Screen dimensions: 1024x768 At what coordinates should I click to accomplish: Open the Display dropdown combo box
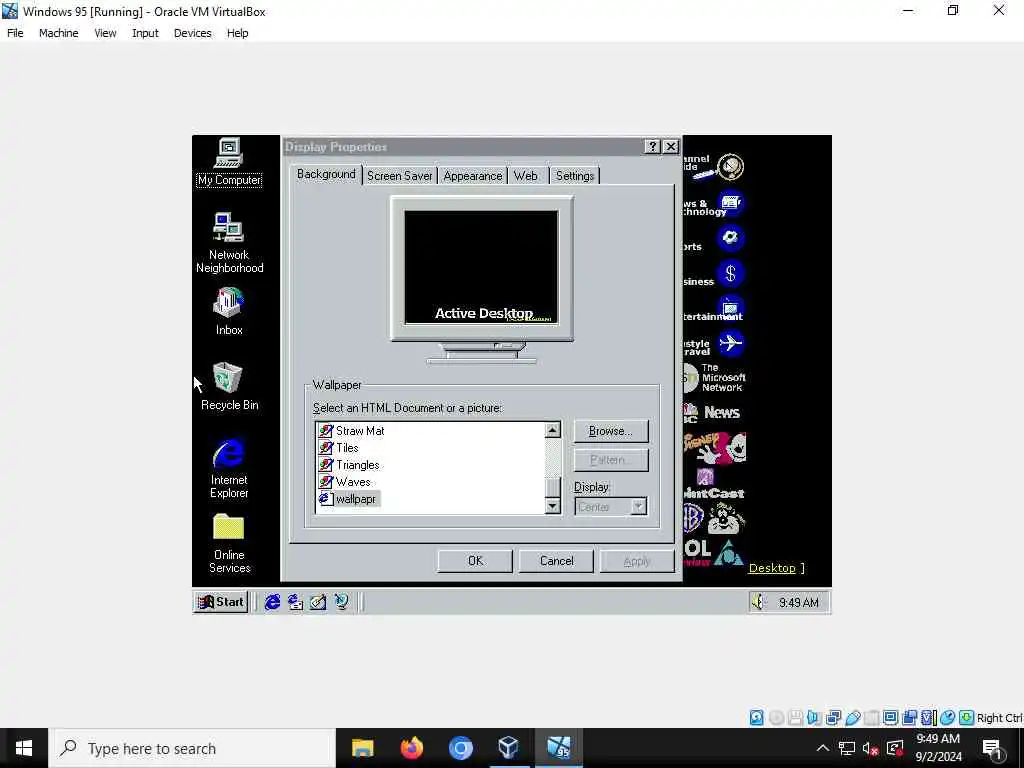click(611, 507)
